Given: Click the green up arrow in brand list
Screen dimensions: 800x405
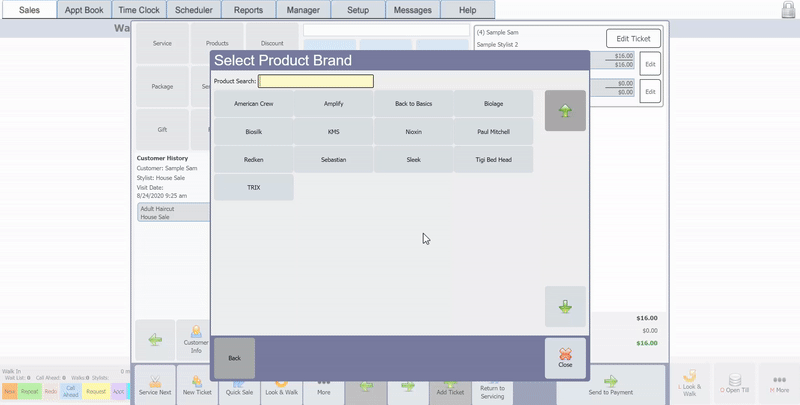Looking at the screenshot, I should click(565, 111).
